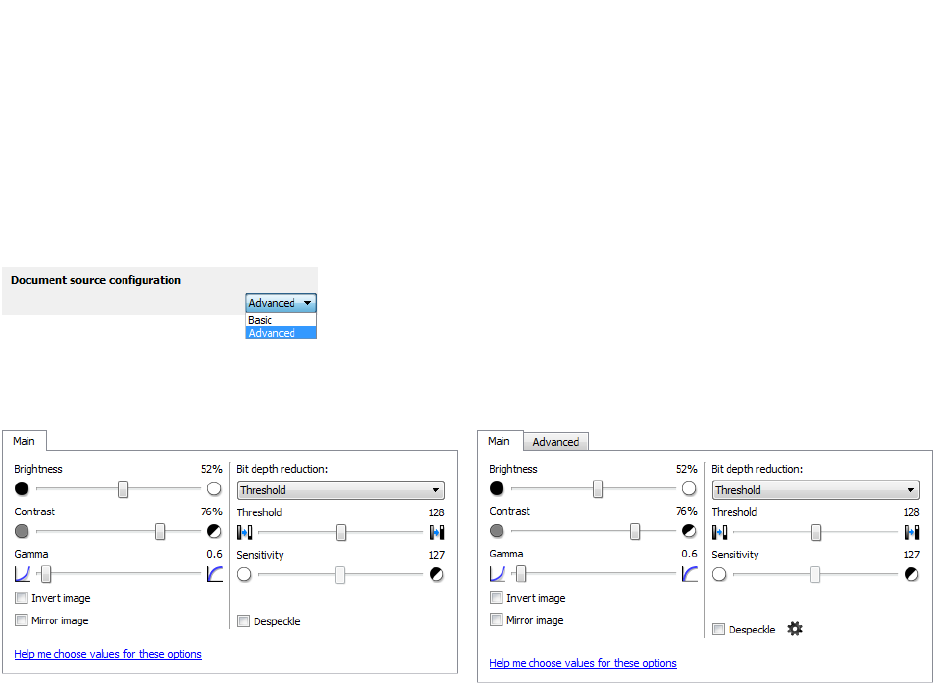Click the decrease threshold icon in left panel
The width and height of the screenshot is (936, 683).
(x=245, y=532)
